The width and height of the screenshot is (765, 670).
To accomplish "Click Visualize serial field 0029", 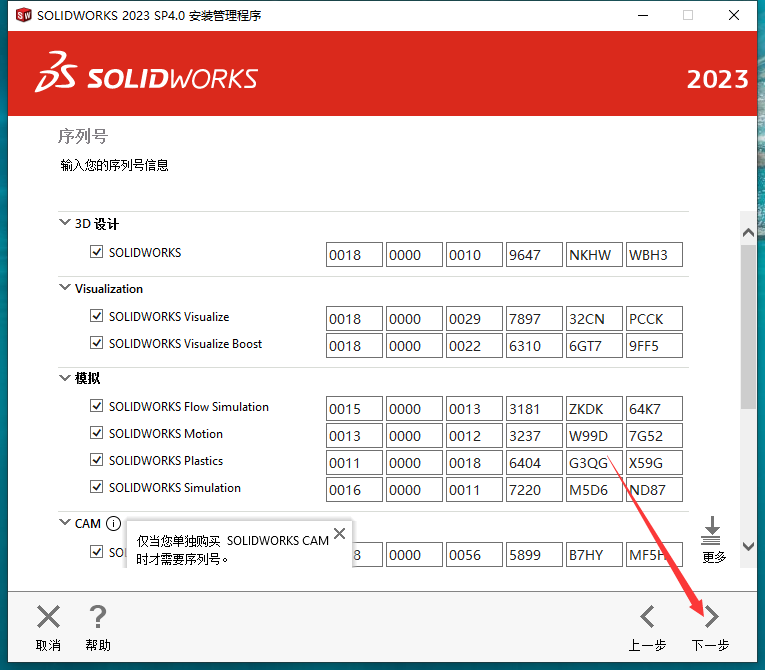I will click(x=474, y=319).
